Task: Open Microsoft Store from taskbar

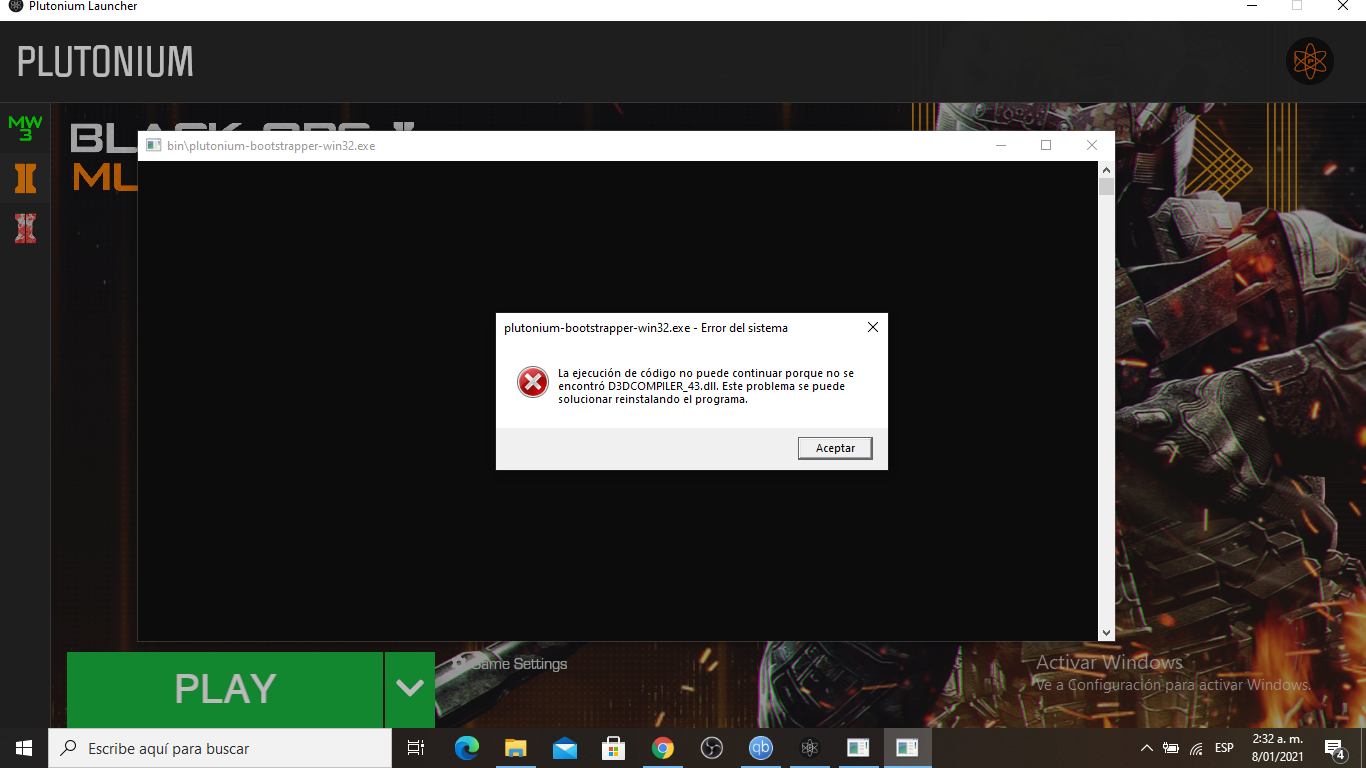Action: (613, 748)
